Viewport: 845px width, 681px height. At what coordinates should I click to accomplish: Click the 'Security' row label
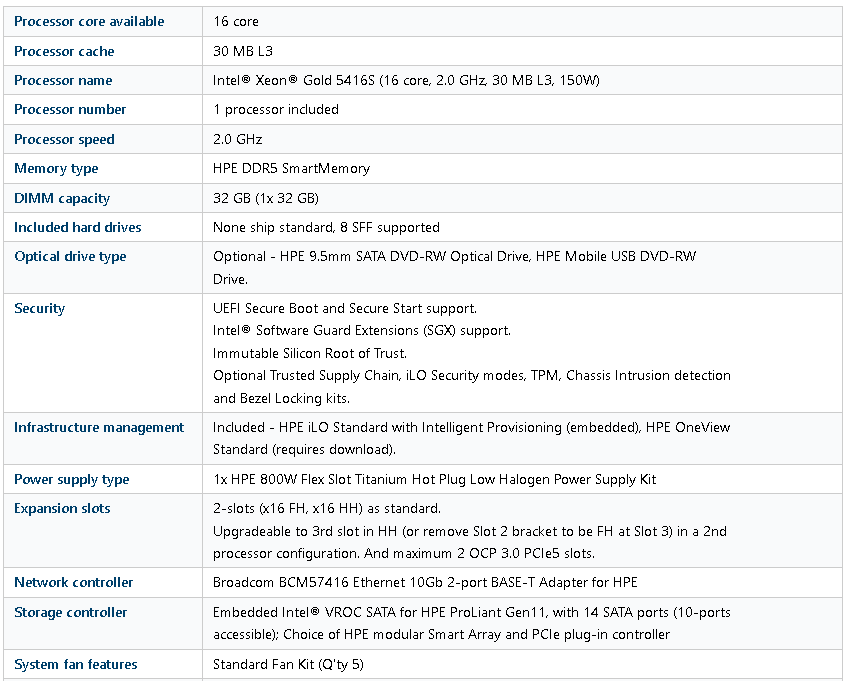(39, 309)
